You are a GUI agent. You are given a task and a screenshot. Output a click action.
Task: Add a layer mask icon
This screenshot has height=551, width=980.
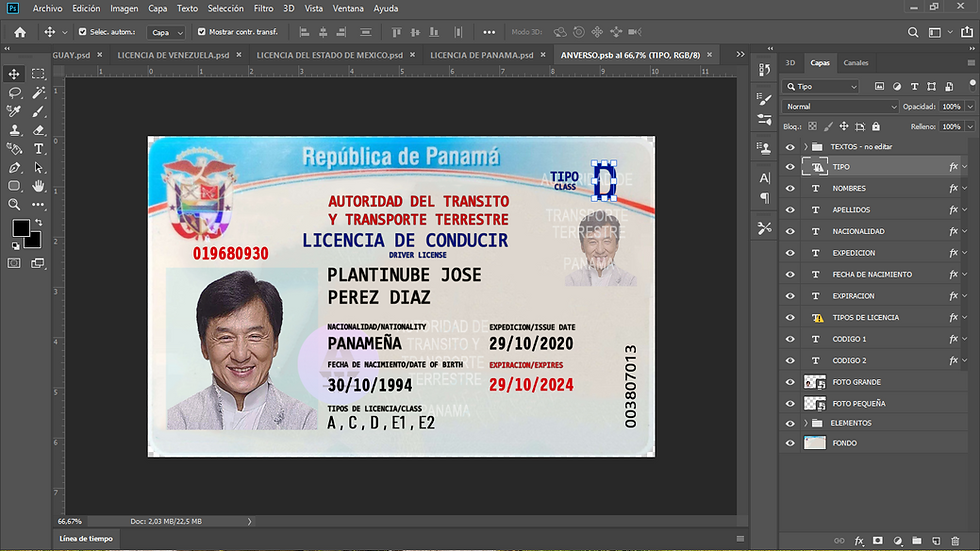tap(878, 540)
